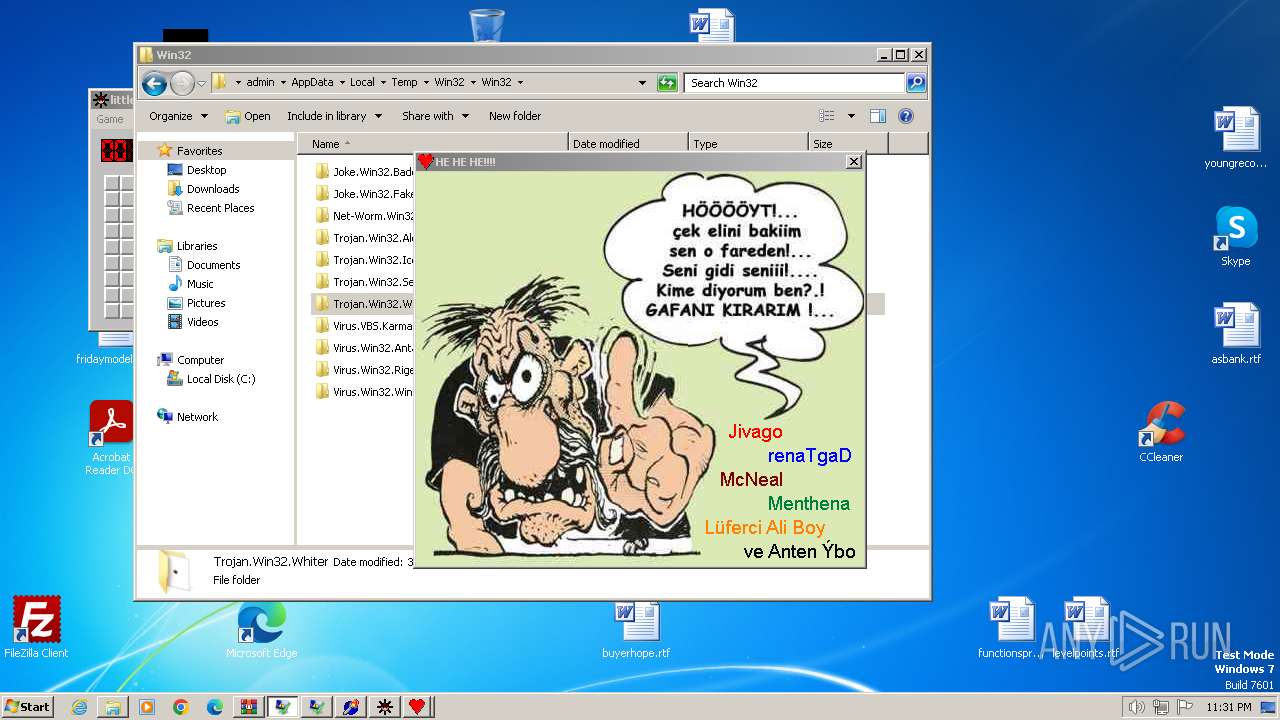Screen dimensions: 1280x720
Task: Open Skype desktop shortcut
Action: pyautogui.click(x=1236, y=236)
